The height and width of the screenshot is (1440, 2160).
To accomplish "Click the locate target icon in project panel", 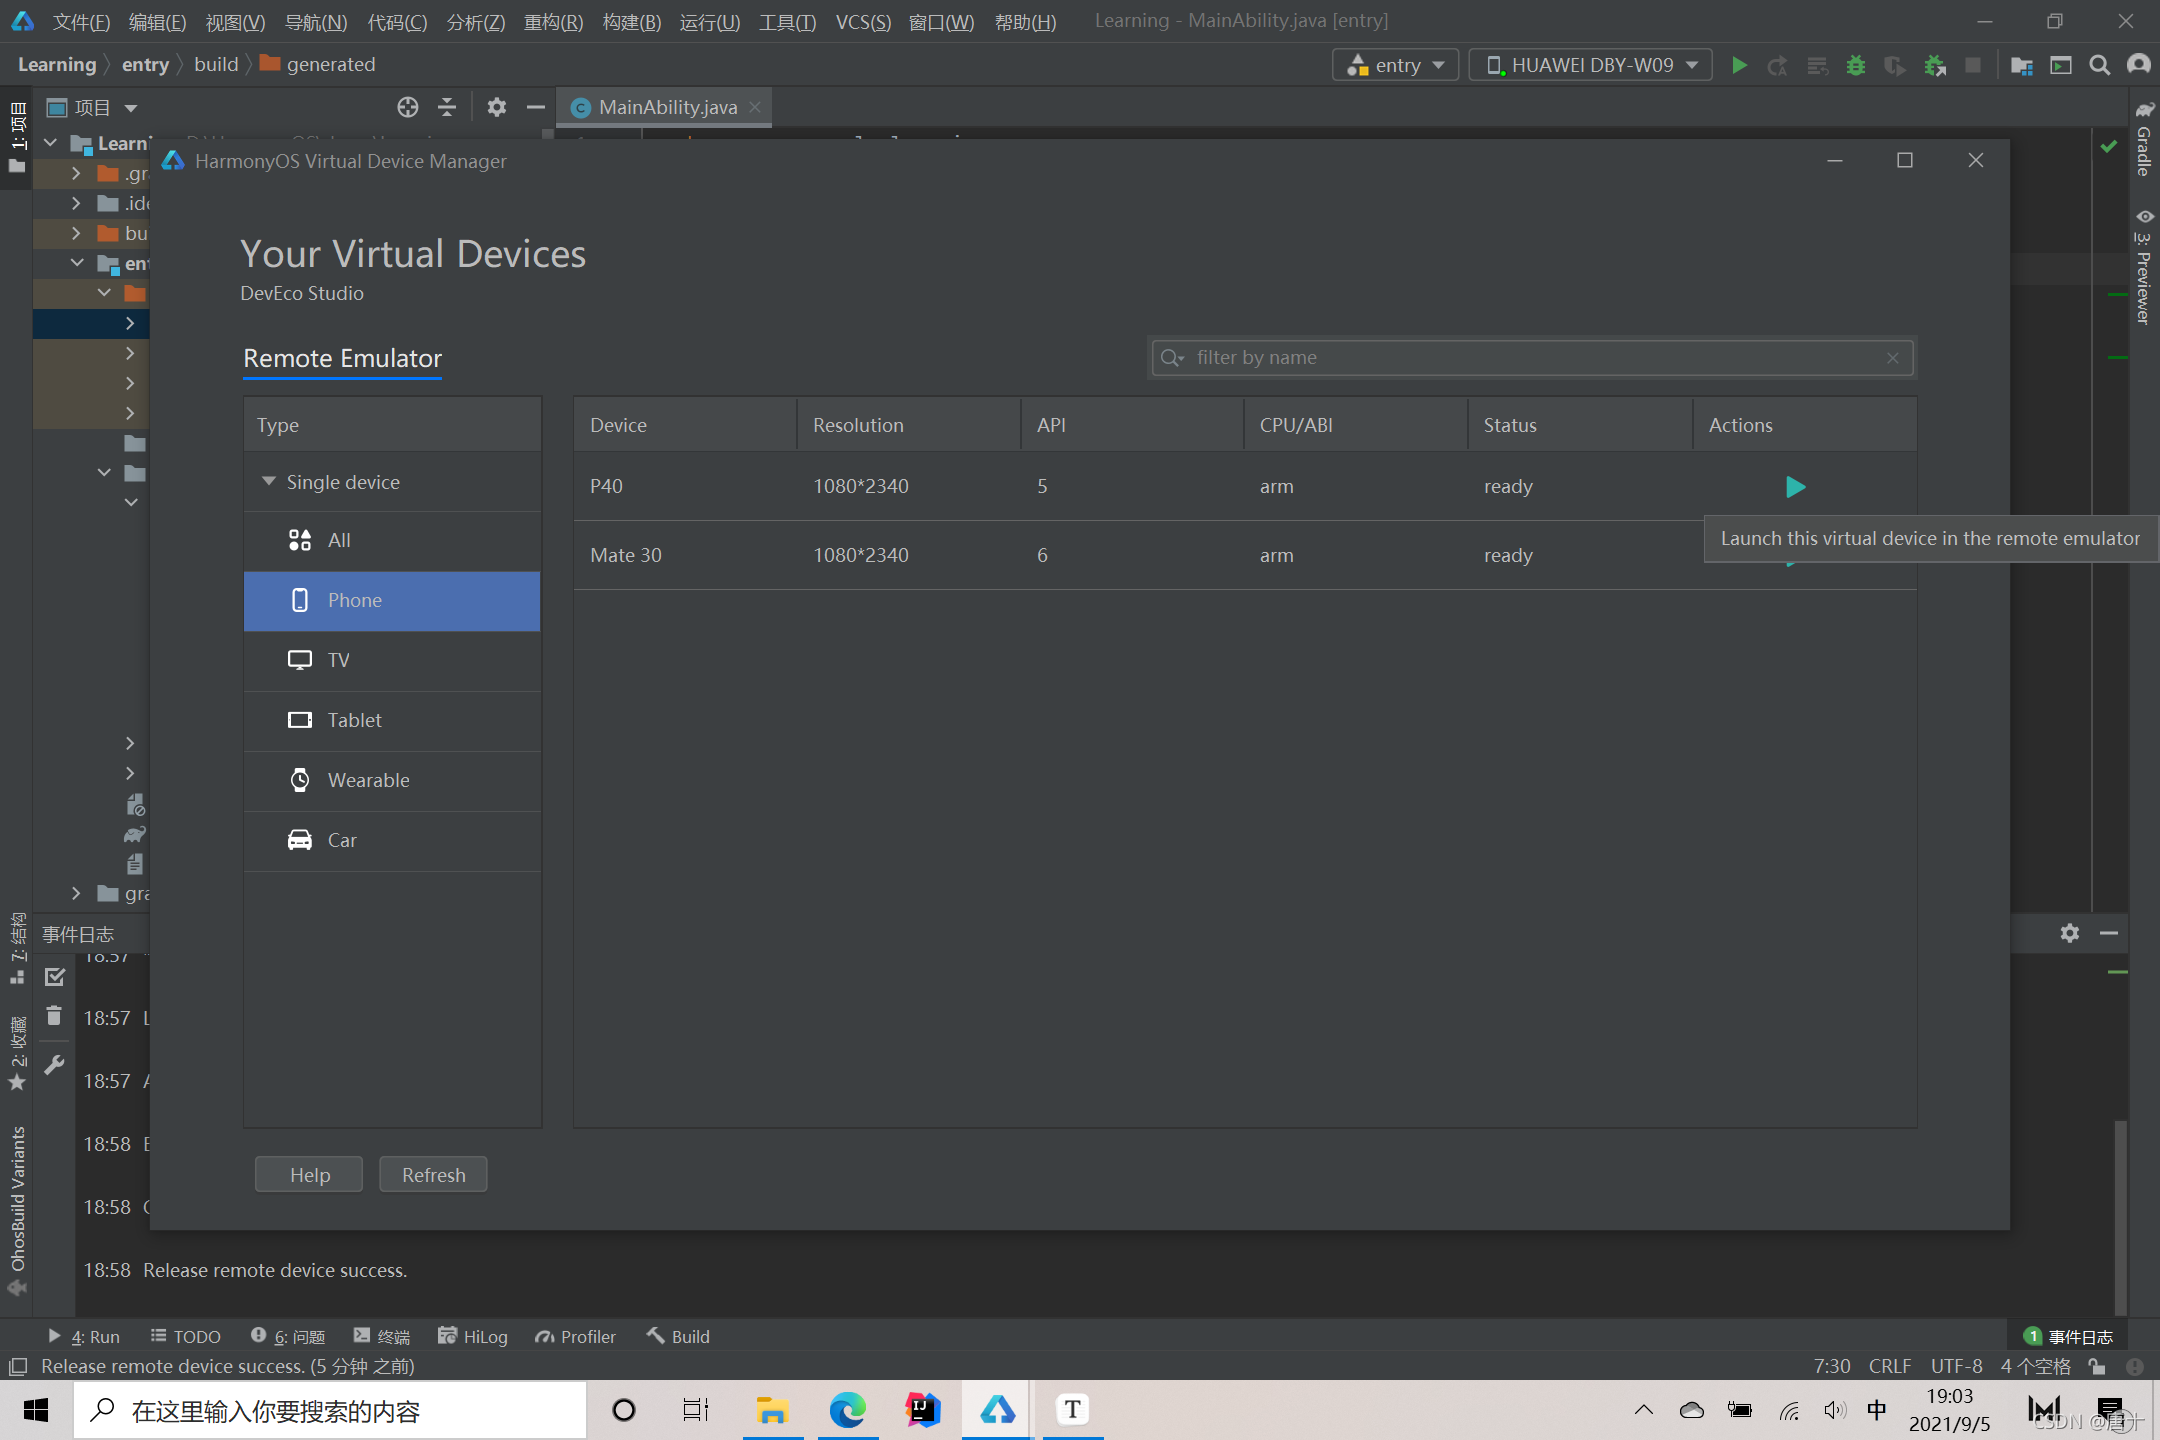I will point(407,107).
